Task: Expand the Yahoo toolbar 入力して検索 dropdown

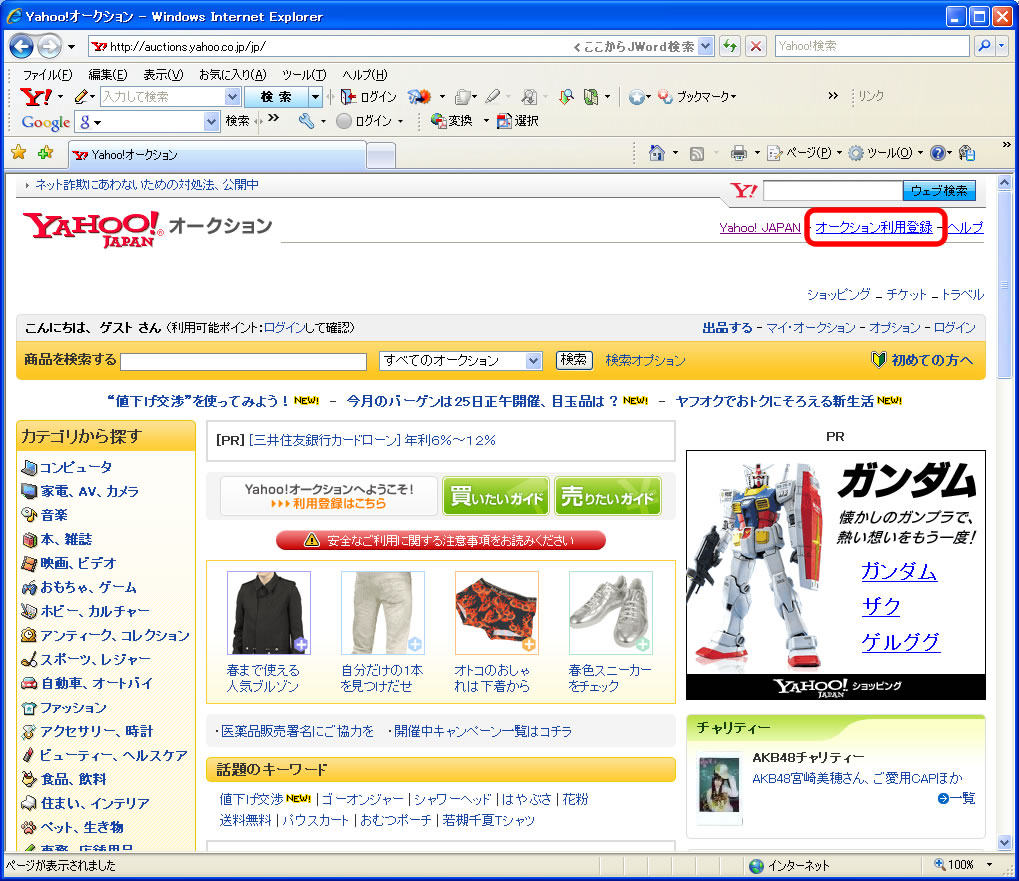Action: pyautogui.click(x=232, y=97)
